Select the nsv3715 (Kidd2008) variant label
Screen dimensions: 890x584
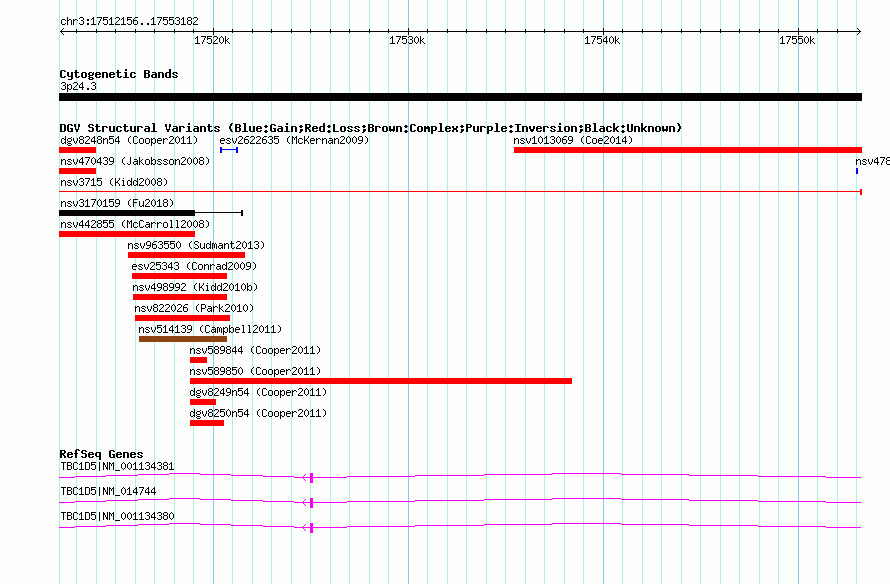click(114, 182)
